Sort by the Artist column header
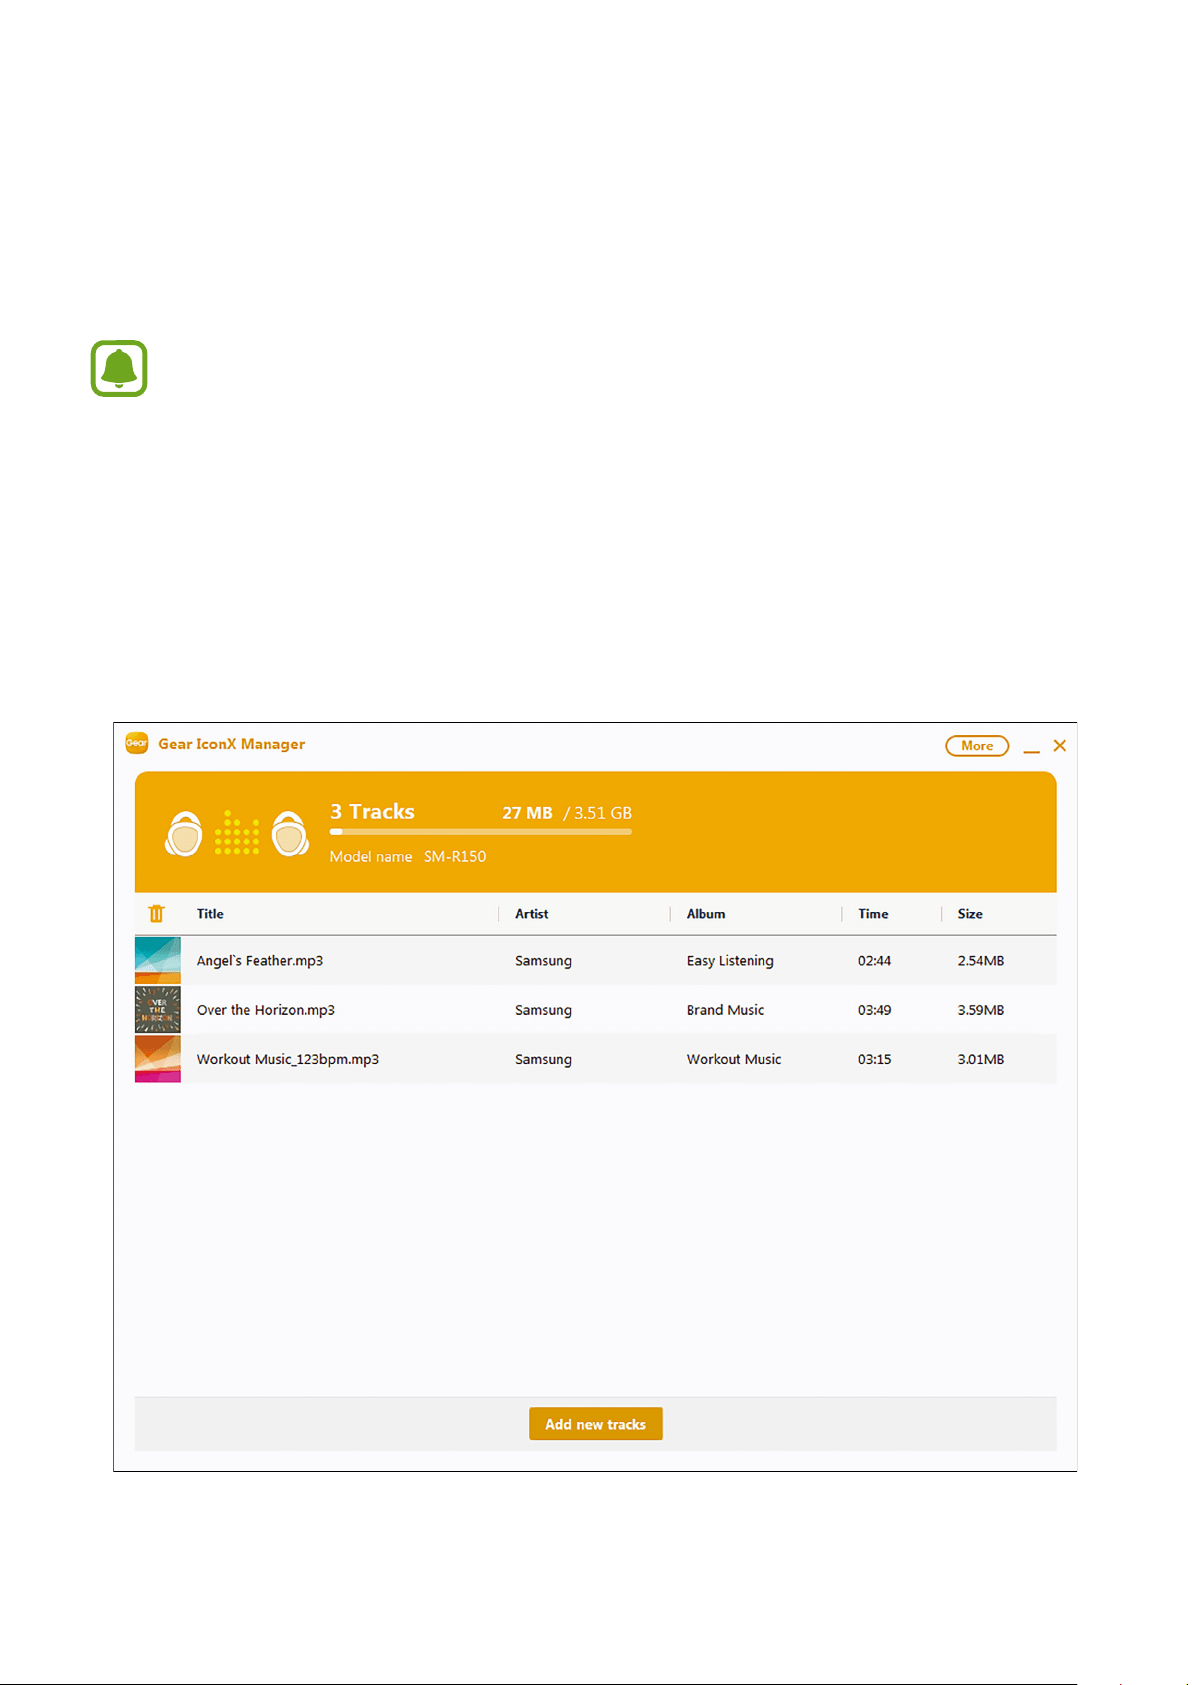Screen dimensions: 1192x1685 click(x=532, y=914)
